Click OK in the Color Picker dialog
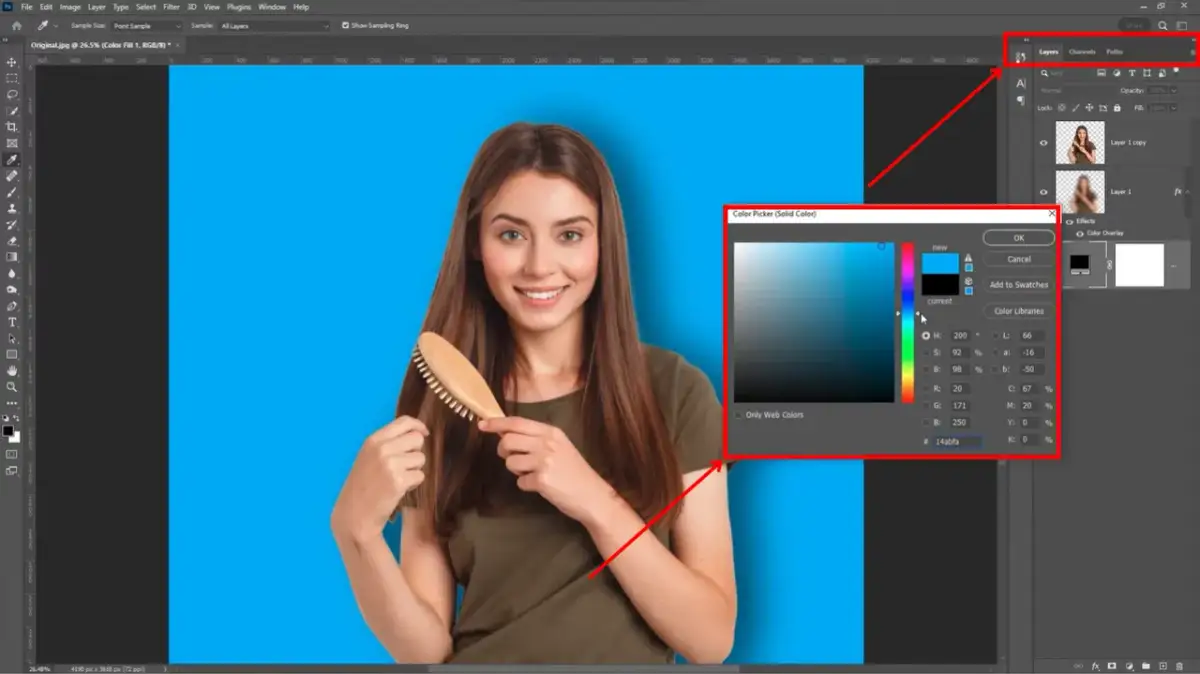 coord(1018,237)
